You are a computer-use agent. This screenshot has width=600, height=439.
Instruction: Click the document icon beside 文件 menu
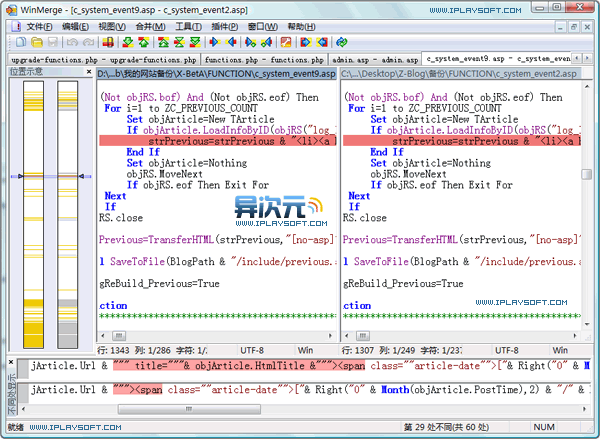tap(16, 26)
